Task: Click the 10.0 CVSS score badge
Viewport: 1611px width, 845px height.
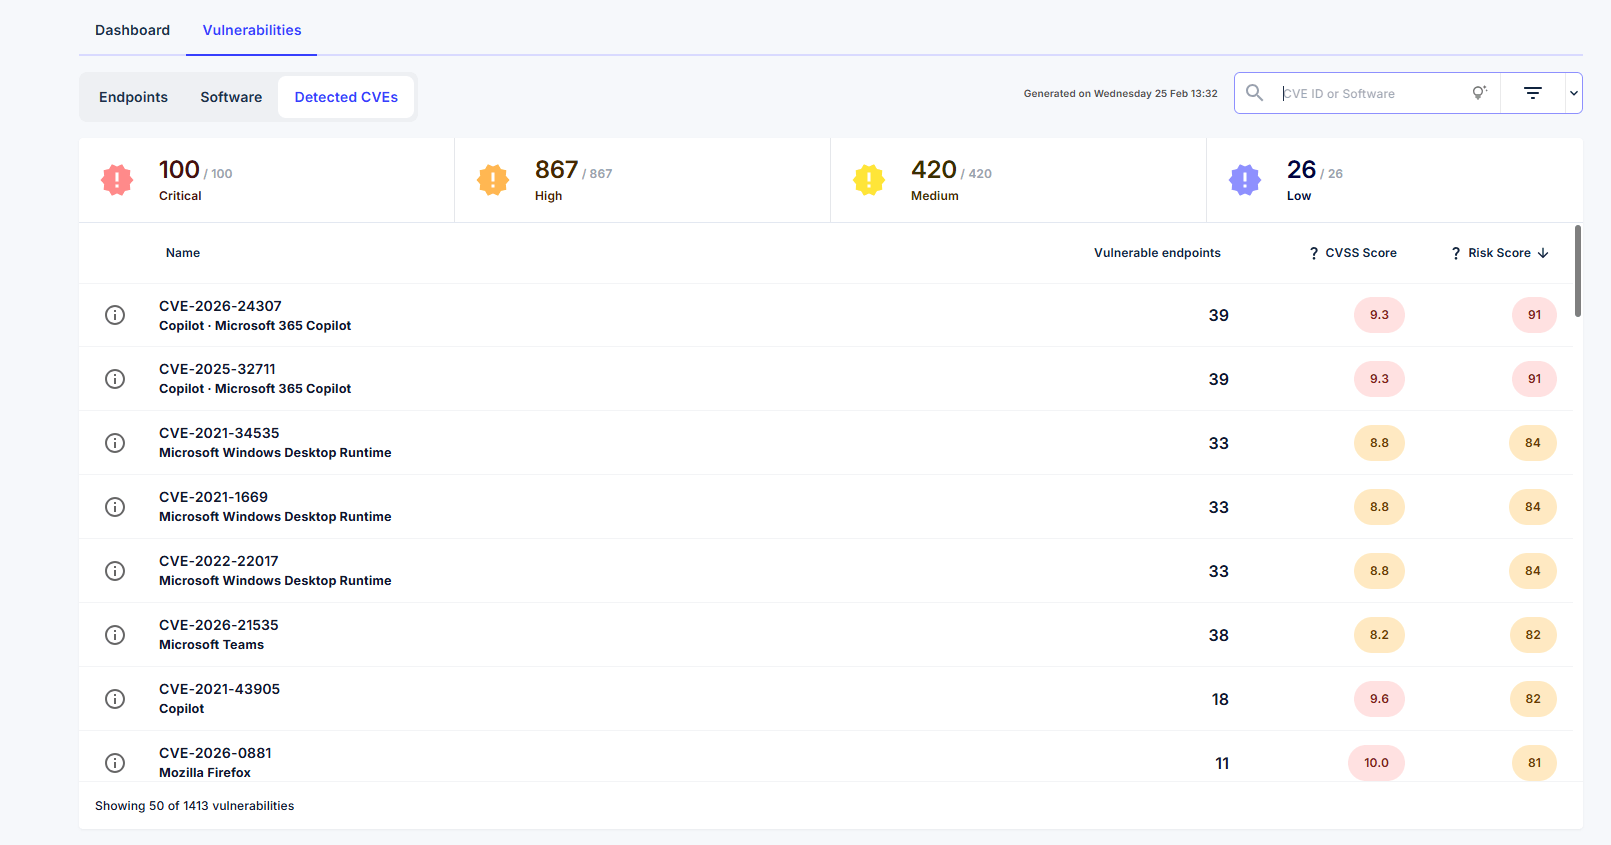Action: click(1376, 763)
